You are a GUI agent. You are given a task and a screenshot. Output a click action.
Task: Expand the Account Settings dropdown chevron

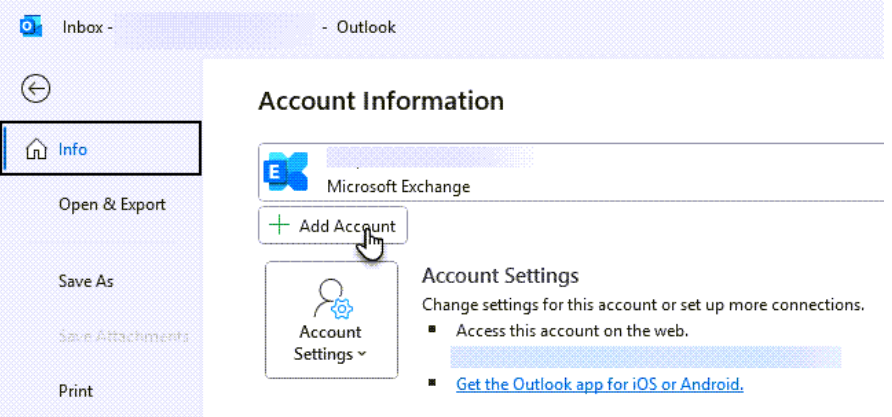pos(362,354)
